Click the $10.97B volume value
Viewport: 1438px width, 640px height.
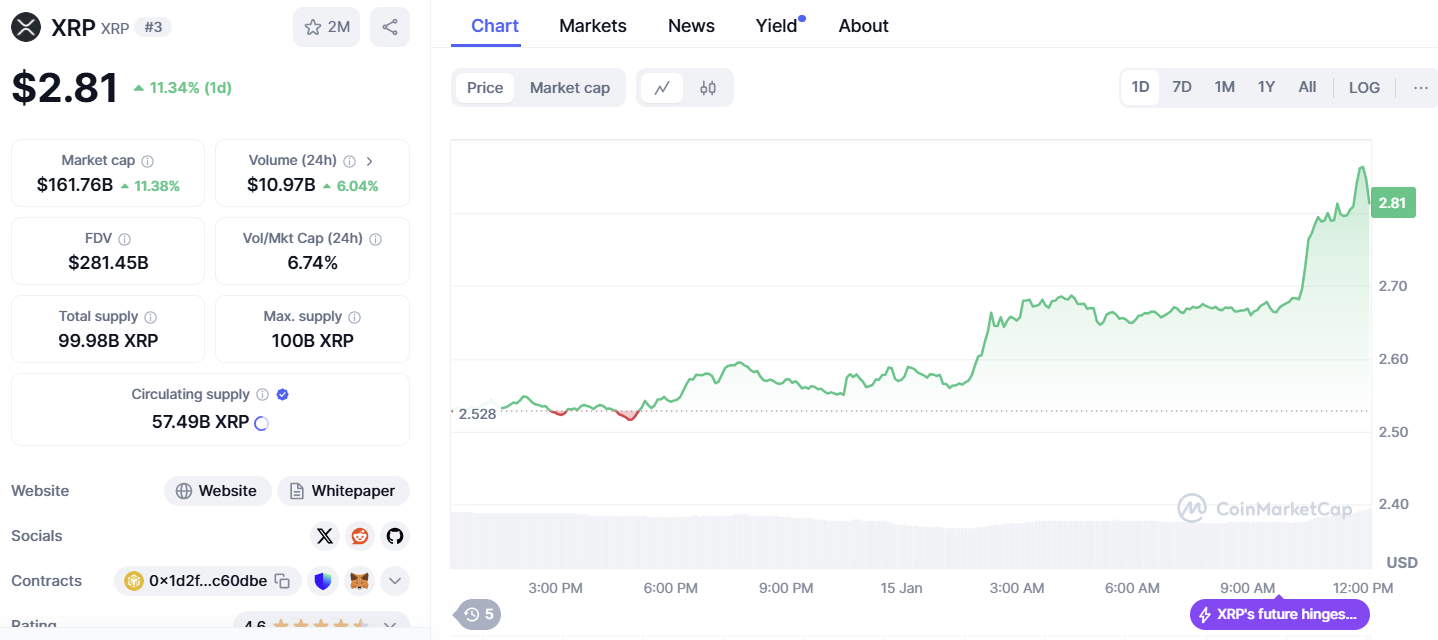(x=281, y=185)
